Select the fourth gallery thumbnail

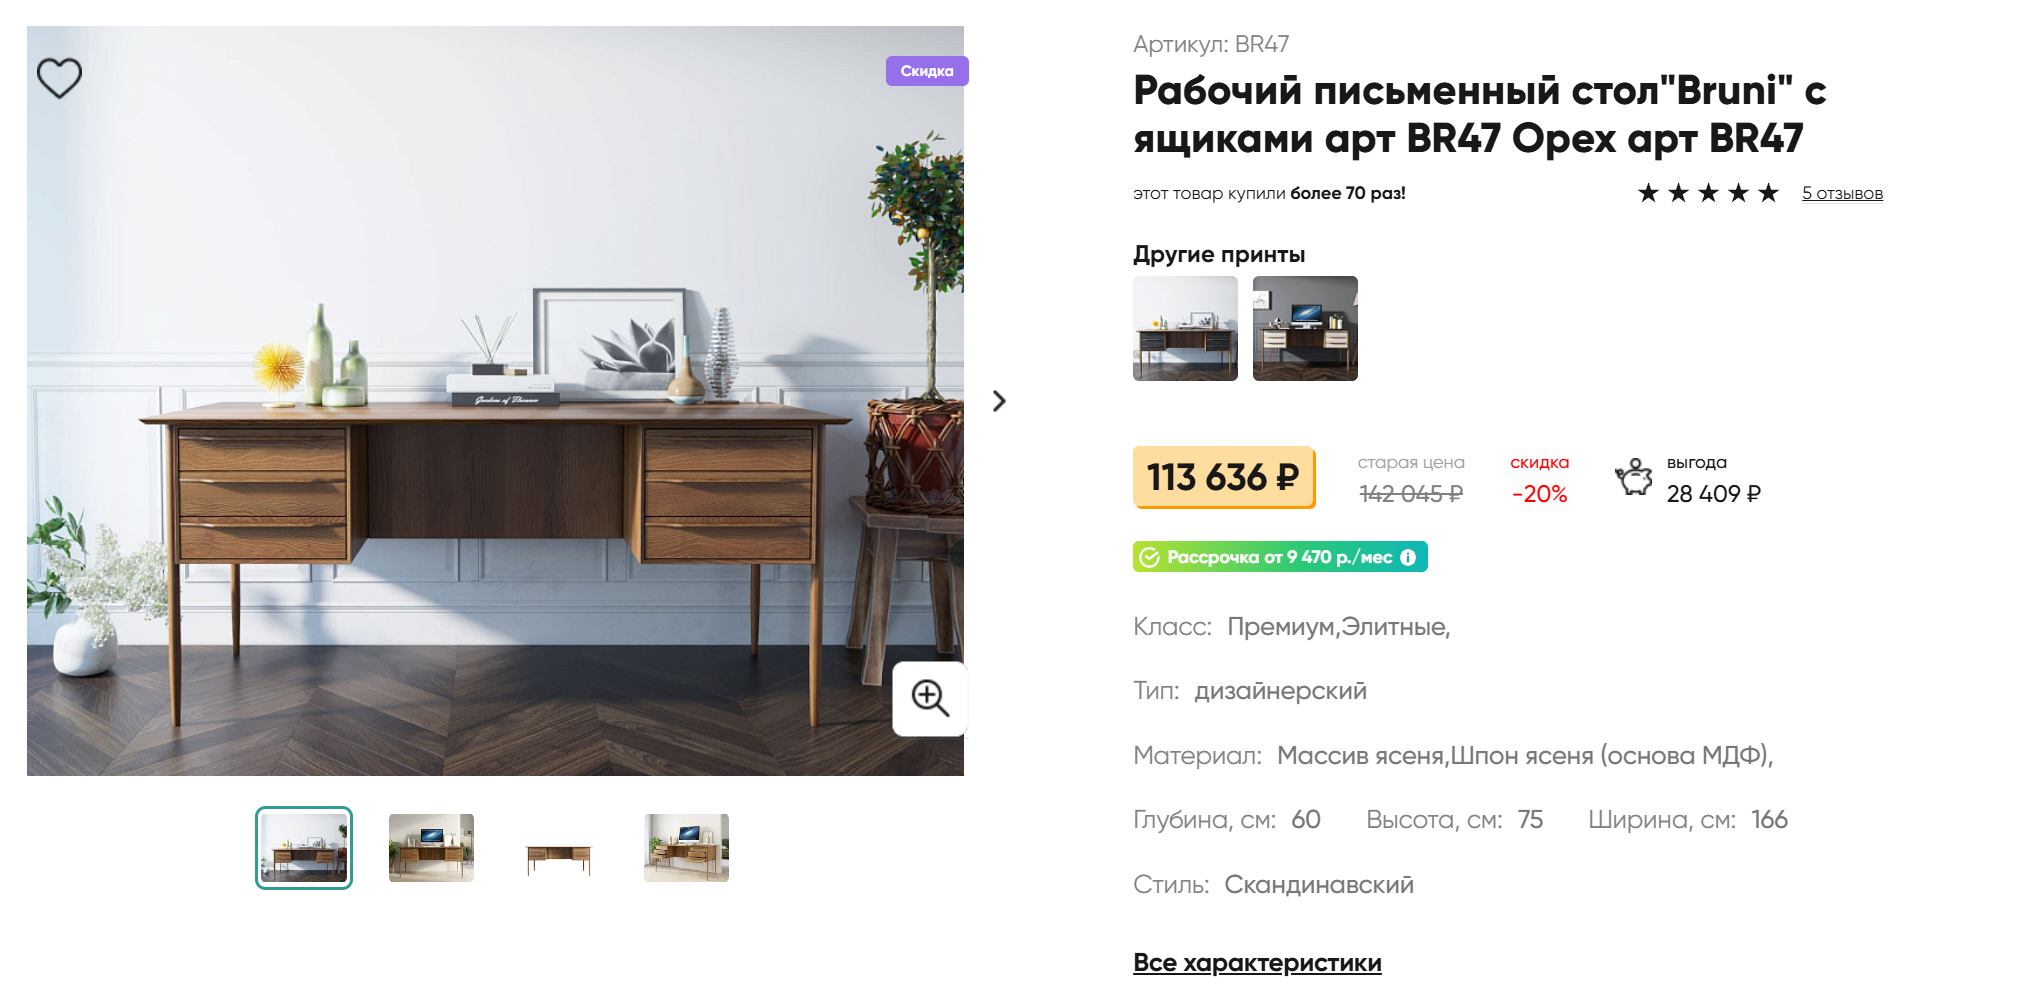[x=686, y=848]
